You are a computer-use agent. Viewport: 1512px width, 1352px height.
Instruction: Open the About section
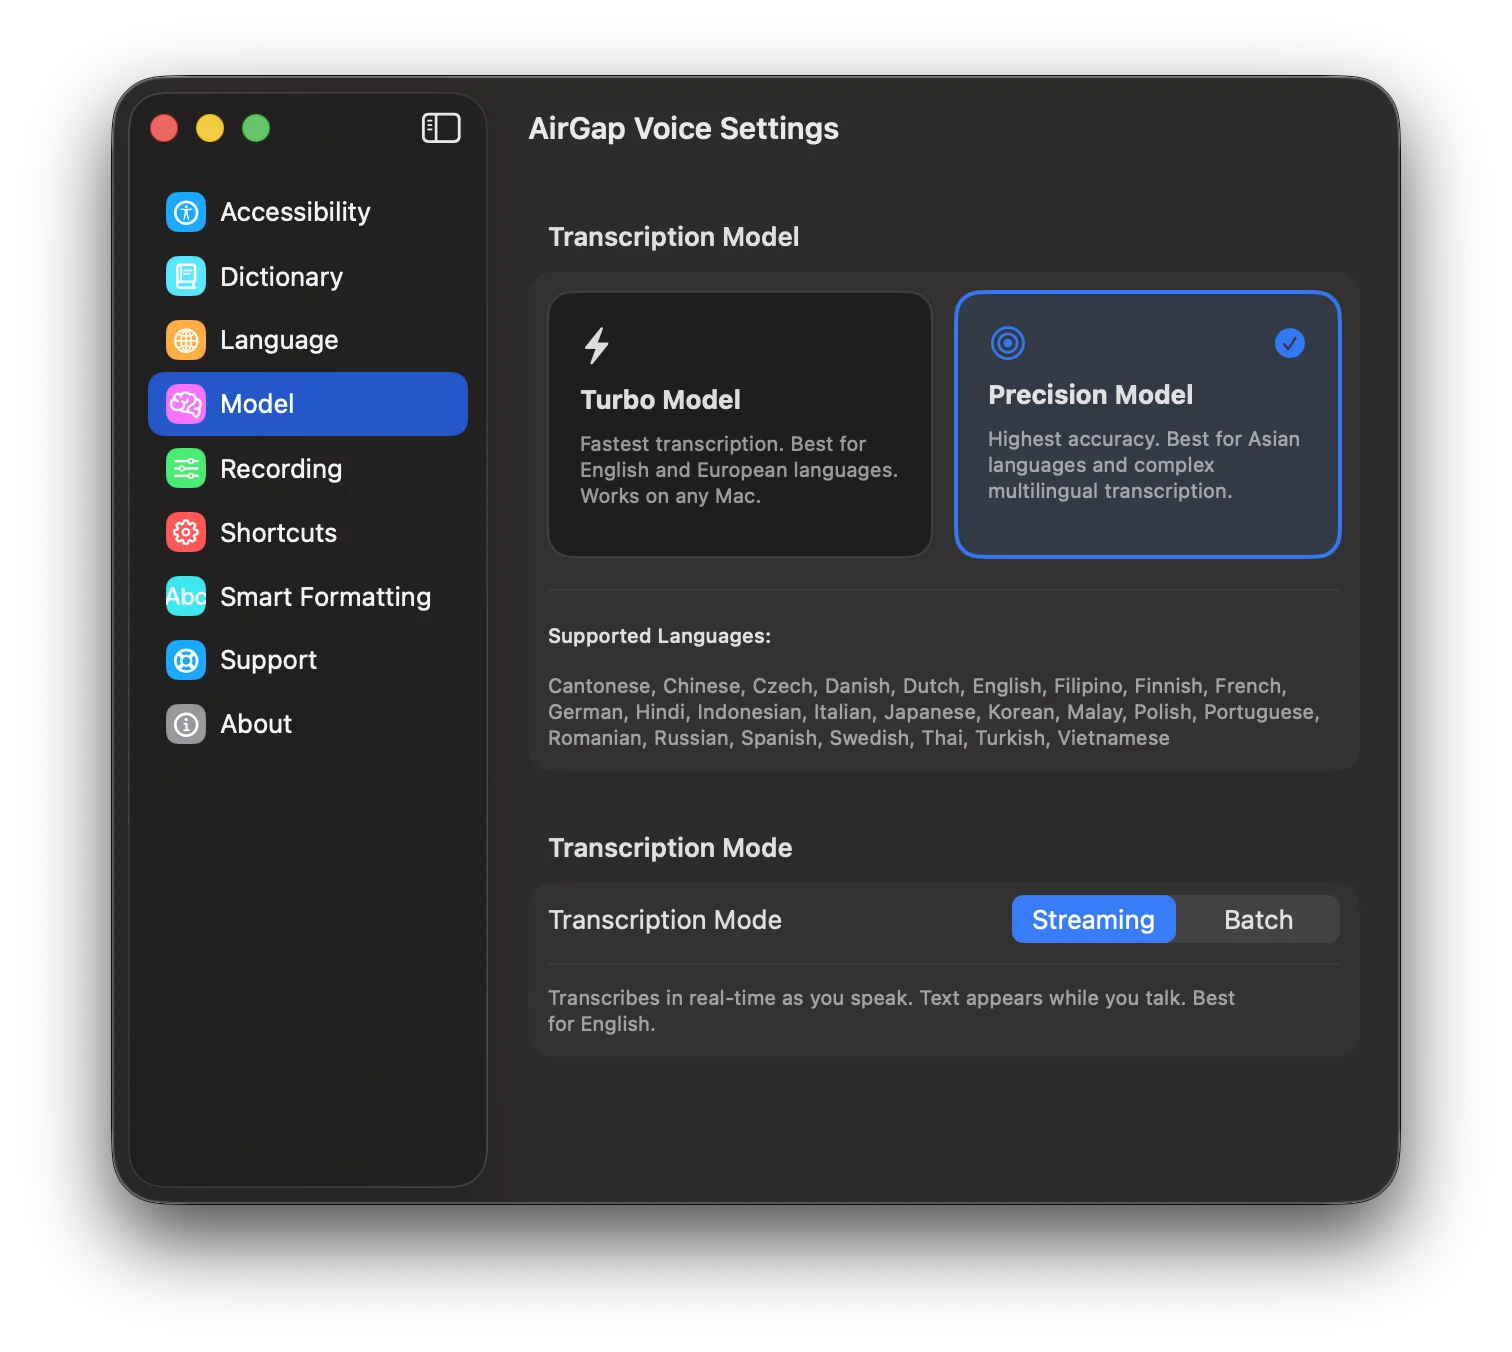point(308,724)
